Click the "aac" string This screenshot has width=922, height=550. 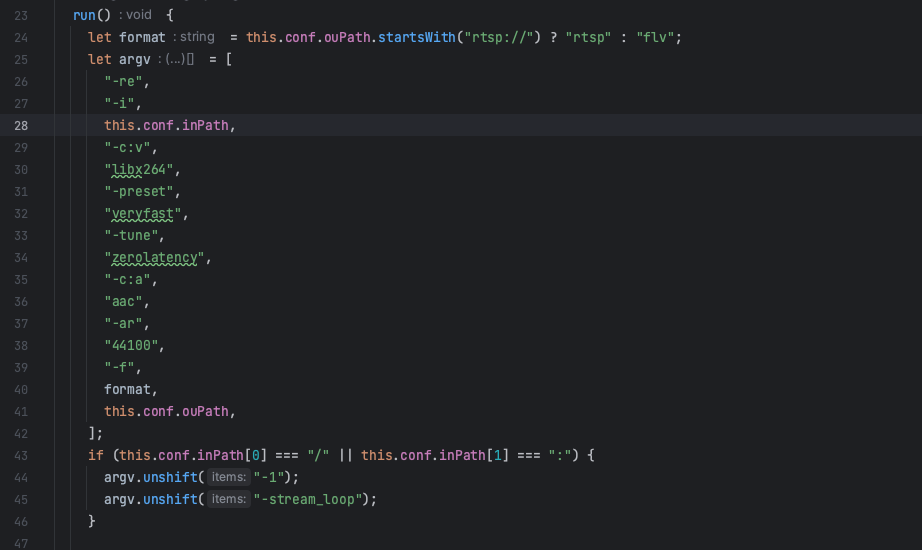point(123,302)
